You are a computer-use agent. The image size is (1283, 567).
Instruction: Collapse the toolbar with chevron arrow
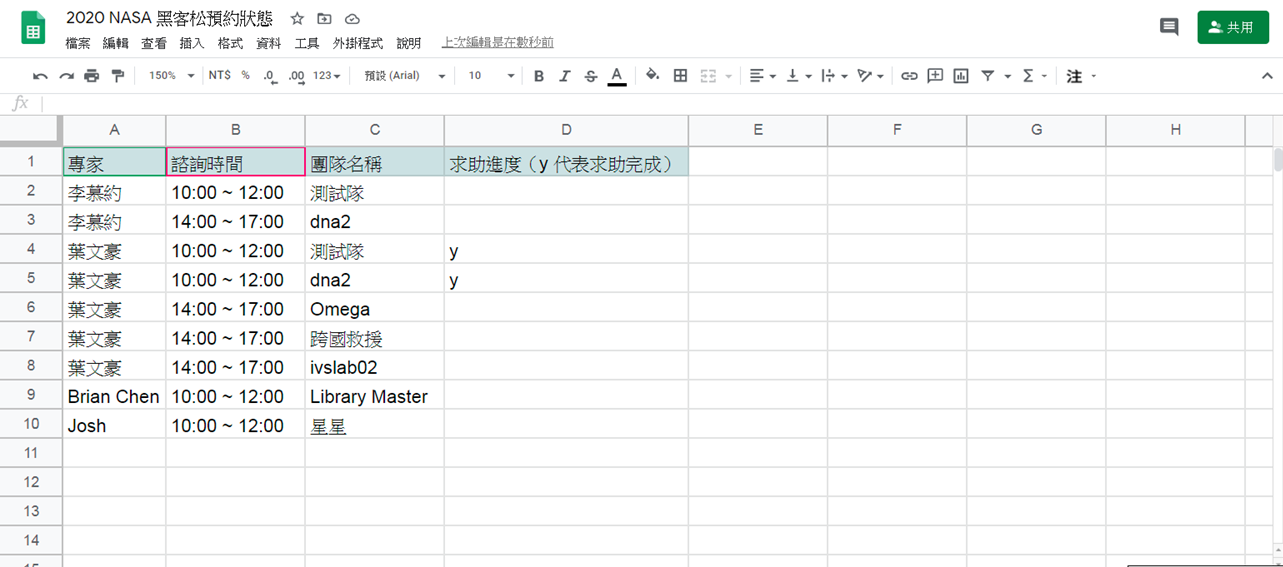pos(1266,76)
